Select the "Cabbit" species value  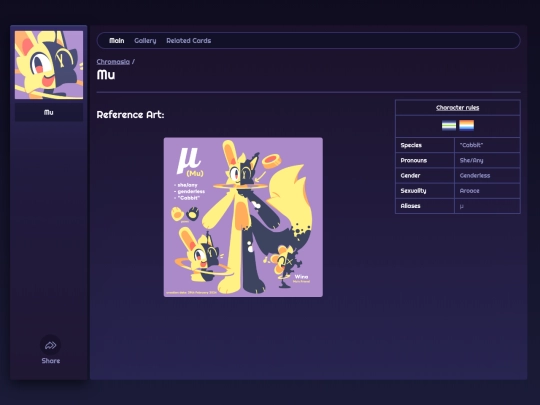(x=471, y=145)
